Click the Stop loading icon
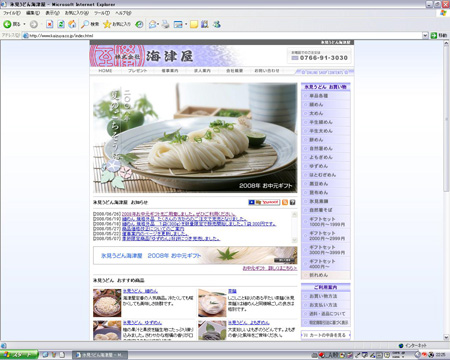The image size is (450, 360). tap(50, 24)
